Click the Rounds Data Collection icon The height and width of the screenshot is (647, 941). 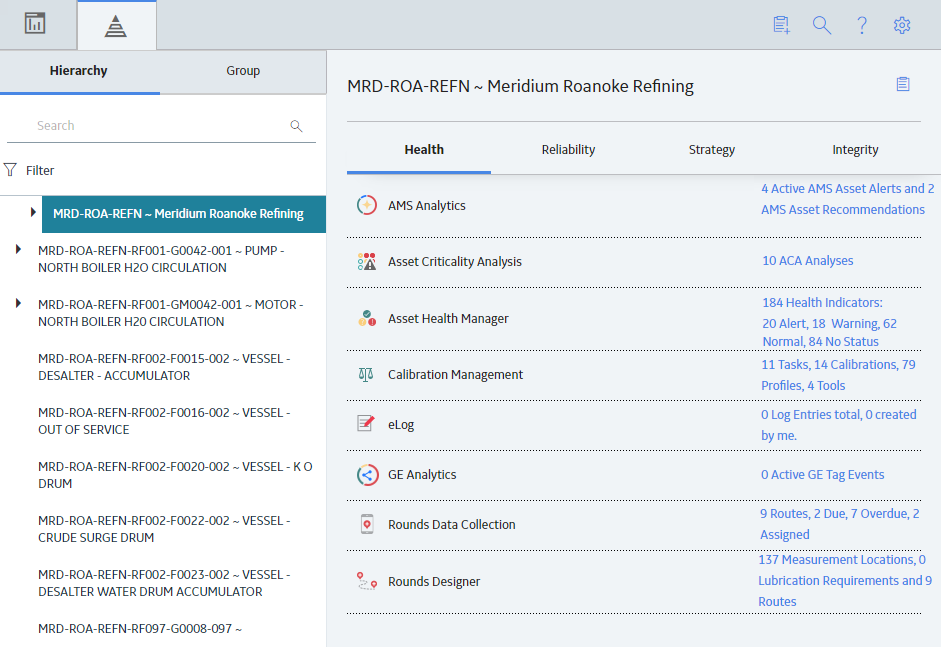coord(367,524)
